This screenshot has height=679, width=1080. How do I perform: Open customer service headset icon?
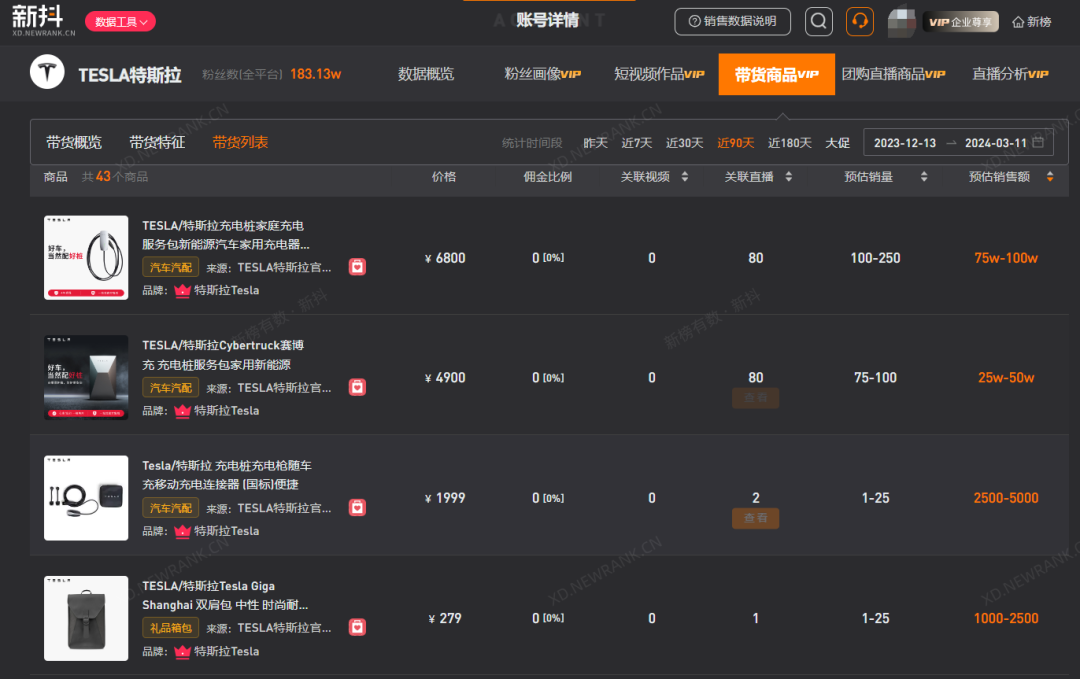859,22
